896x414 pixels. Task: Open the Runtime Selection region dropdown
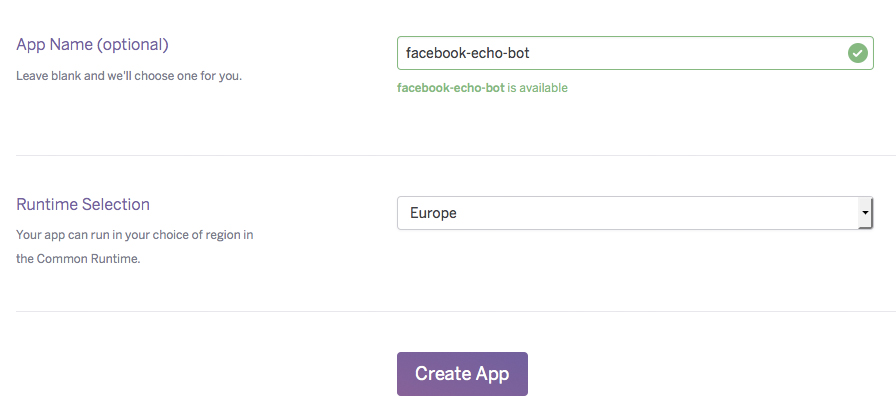635,213
